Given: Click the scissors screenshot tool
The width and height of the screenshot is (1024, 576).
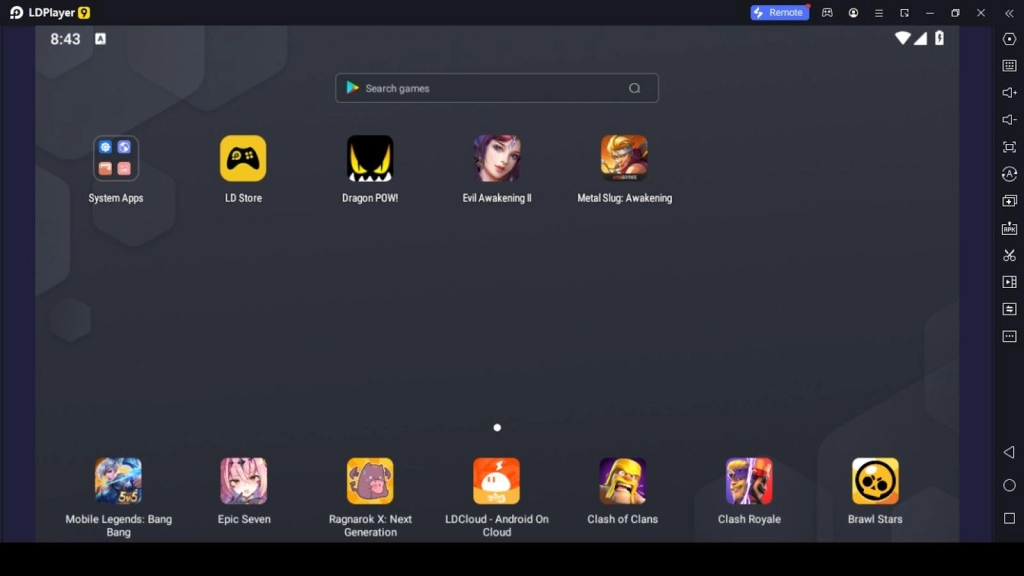Looking at the screenshot, I should pyautogui.click(x=1009, y=255).
